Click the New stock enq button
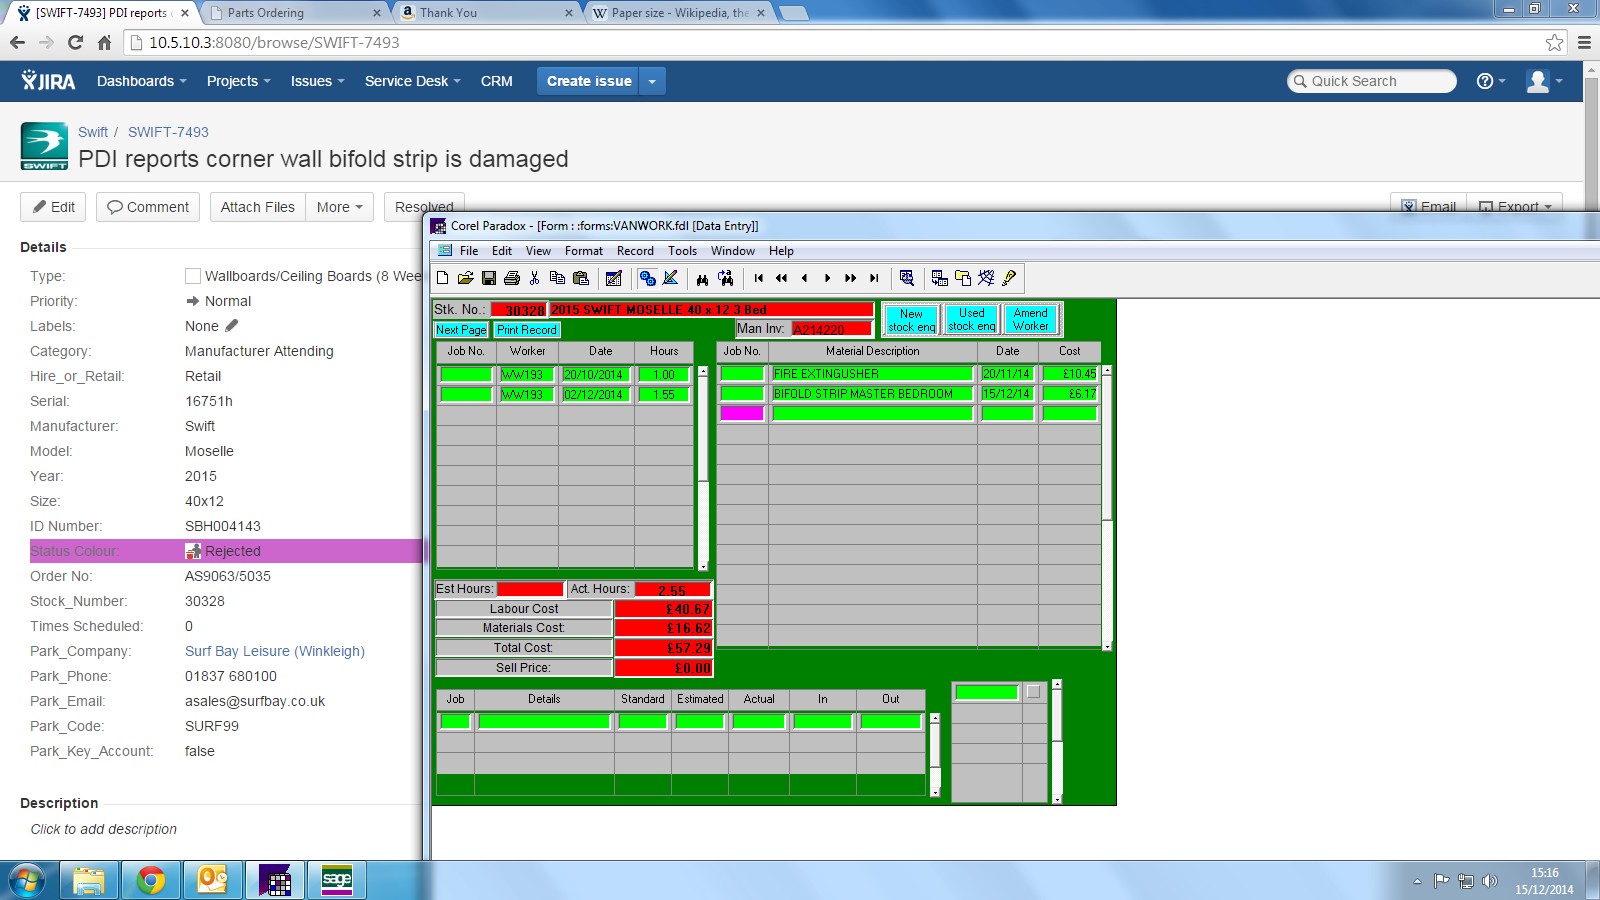1600x900 pixels. coord(911,320)
